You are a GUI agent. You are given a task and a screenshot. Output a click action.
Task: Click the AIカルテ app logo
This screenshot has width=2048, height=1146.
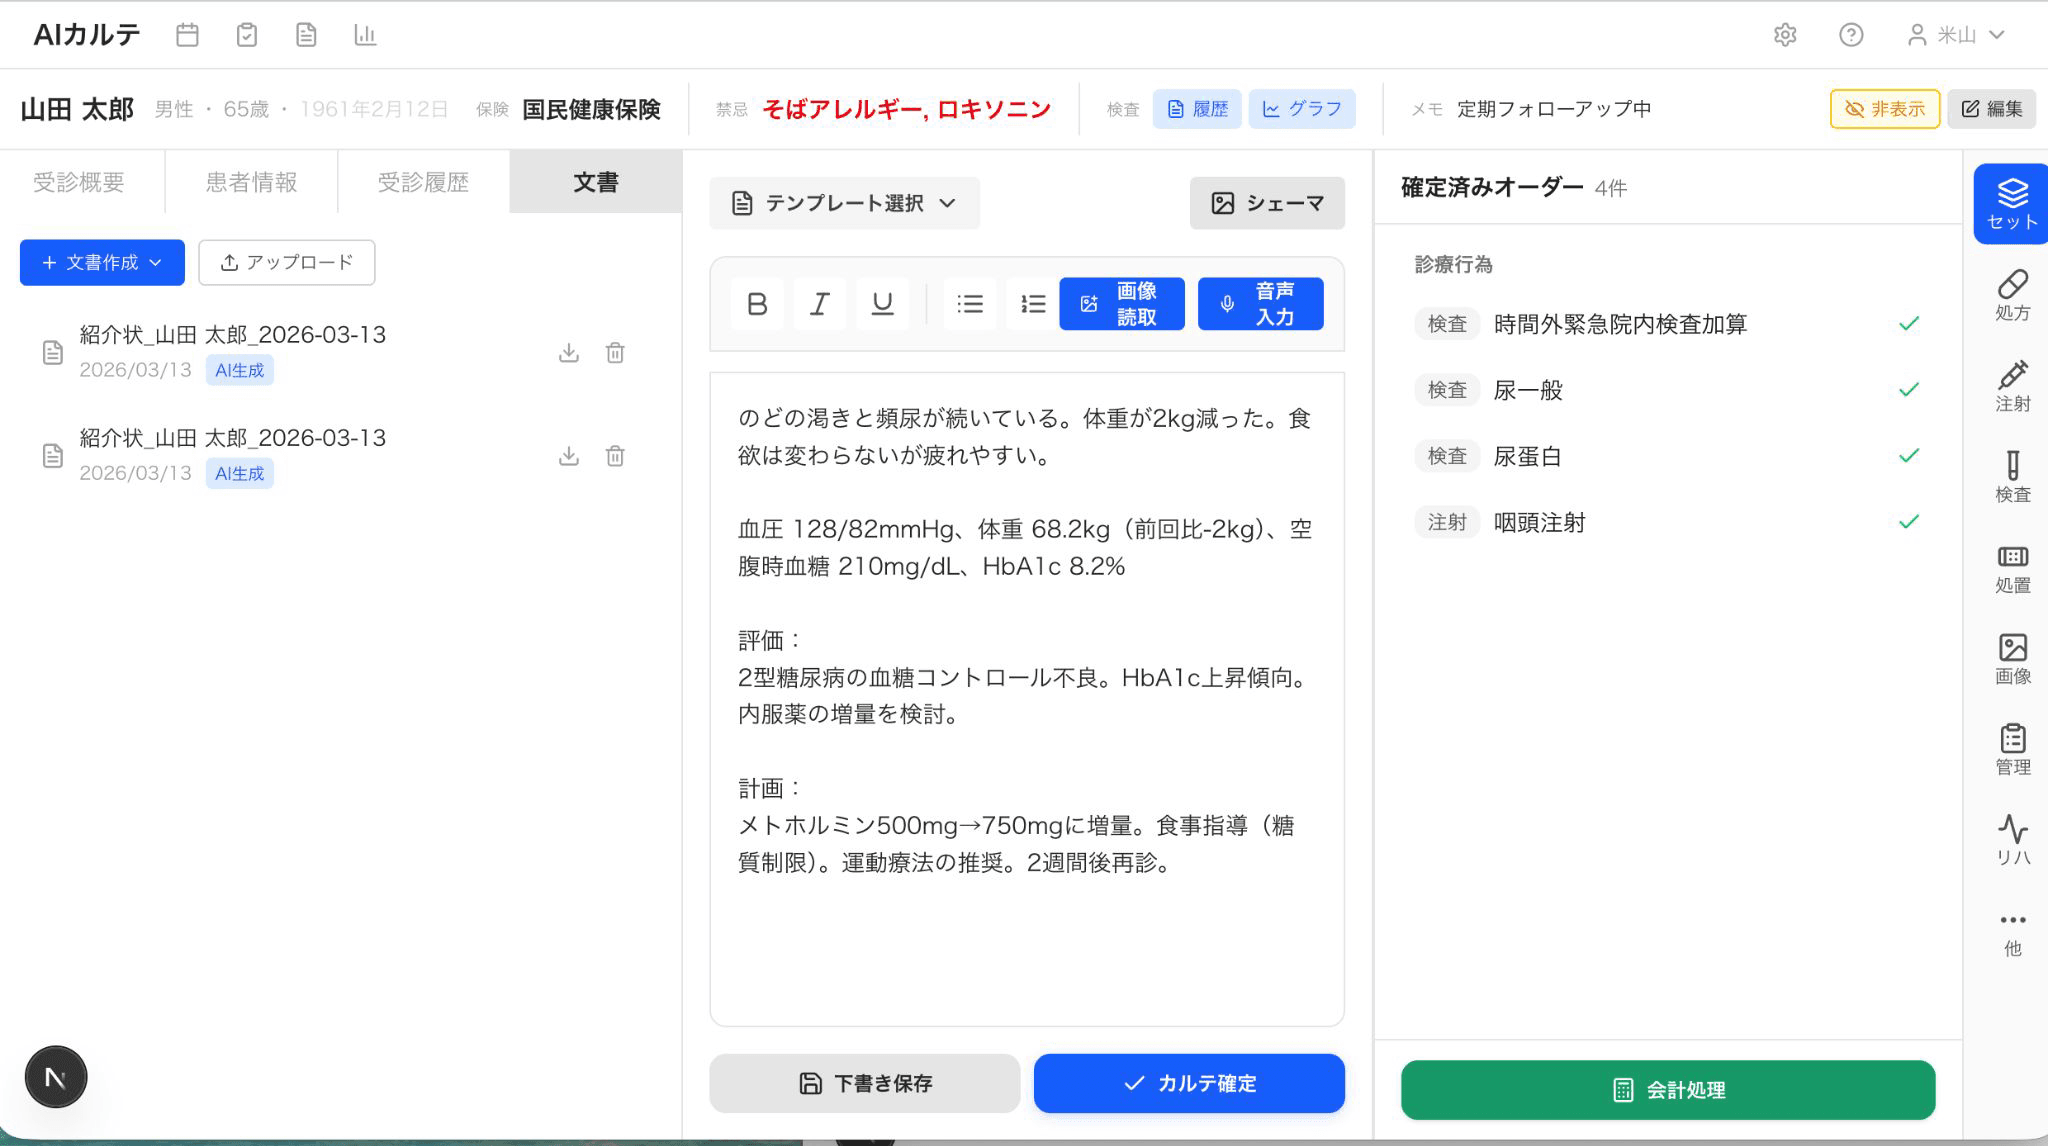pos(87,35)
